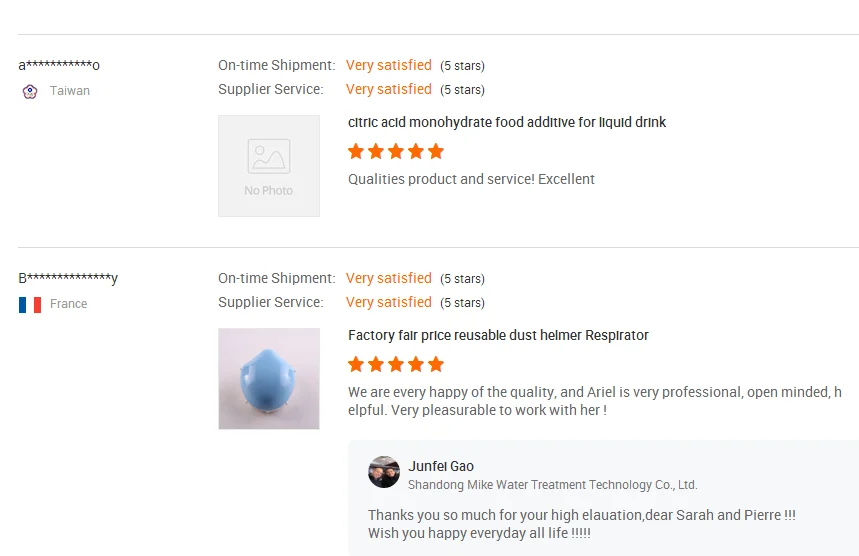
Task: Open Factory fair price Respirator product link
Action: [x=498, y=335]
